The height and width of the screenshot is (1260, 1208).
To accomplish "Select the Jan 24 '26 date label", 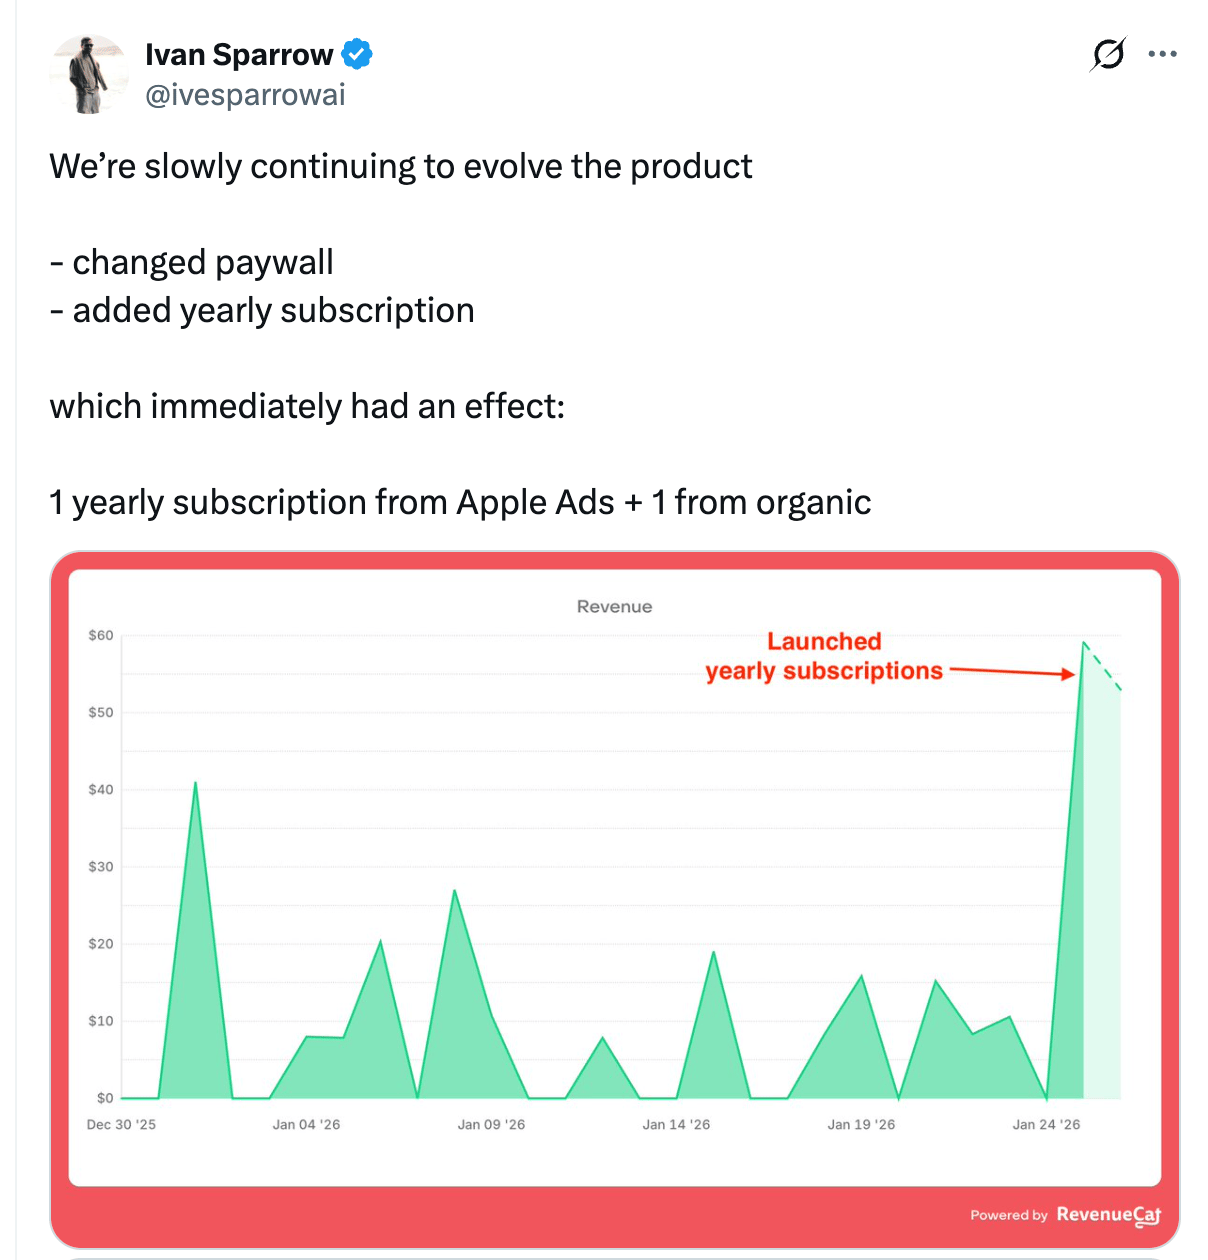I will [1046, 1124].
